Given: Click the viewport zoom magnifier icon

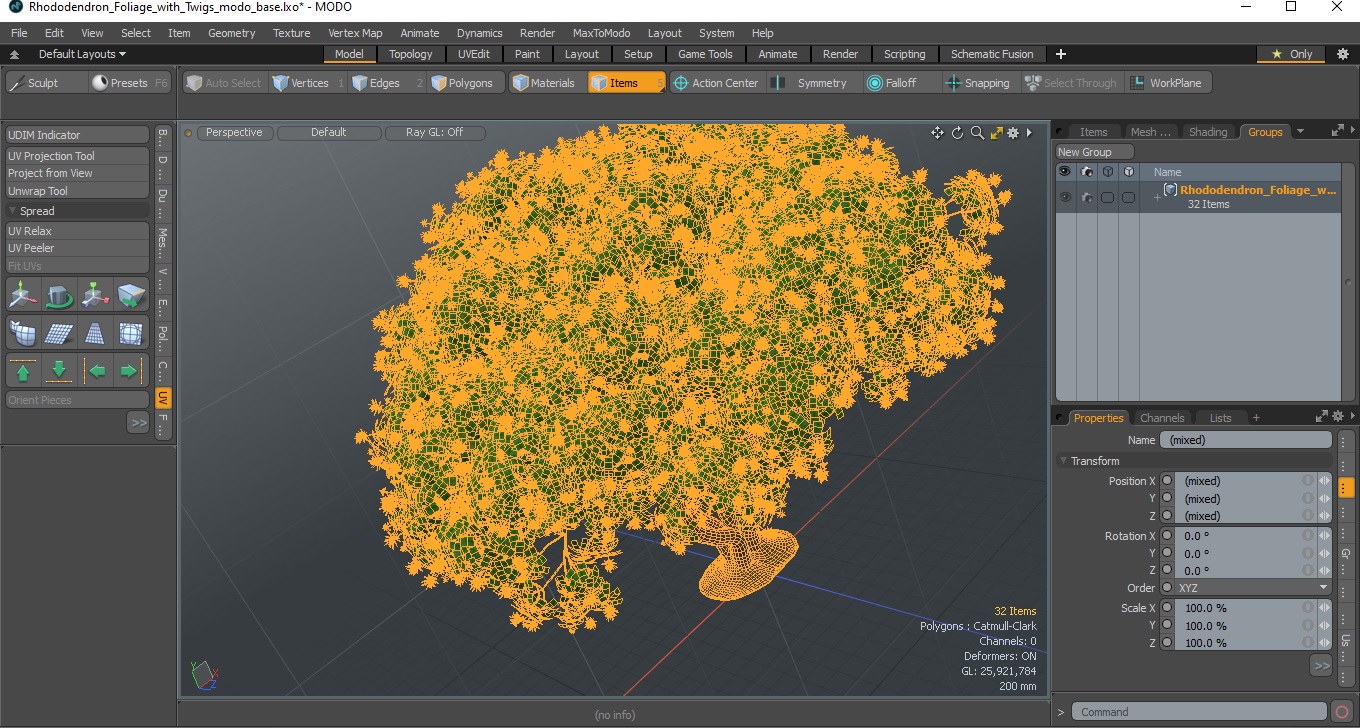Looking at the screenshot, I should (x=977, y=133).
